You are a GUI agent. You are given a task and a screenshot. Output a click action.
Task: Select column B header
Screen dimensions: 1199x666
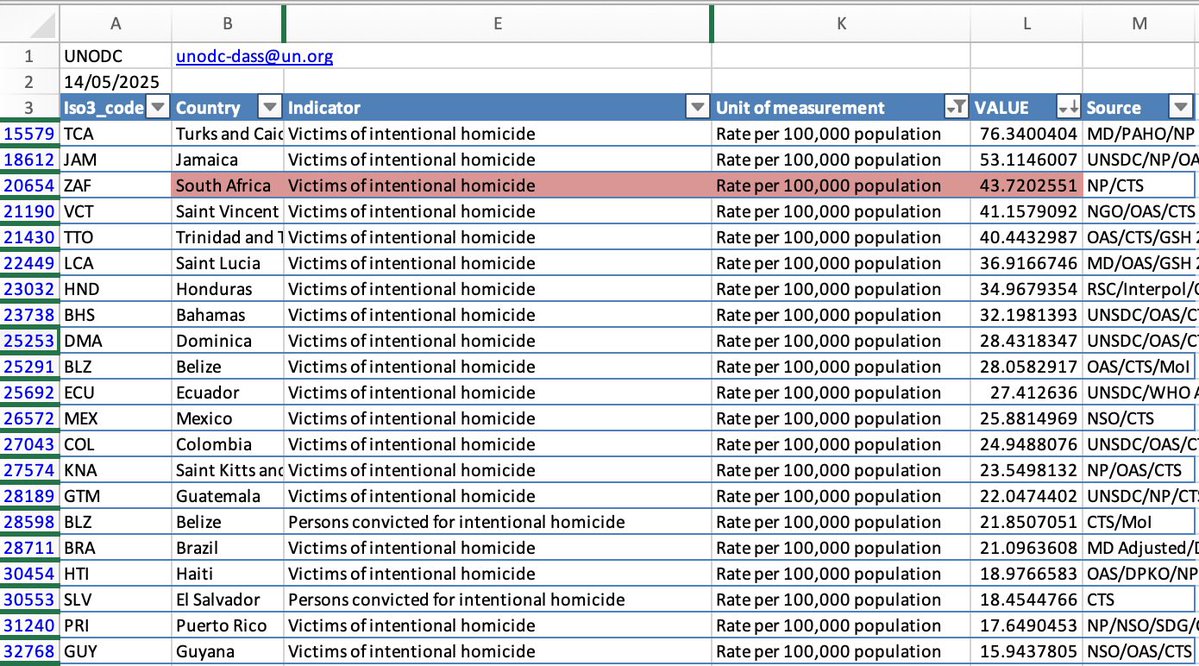[x=227, y=24]
